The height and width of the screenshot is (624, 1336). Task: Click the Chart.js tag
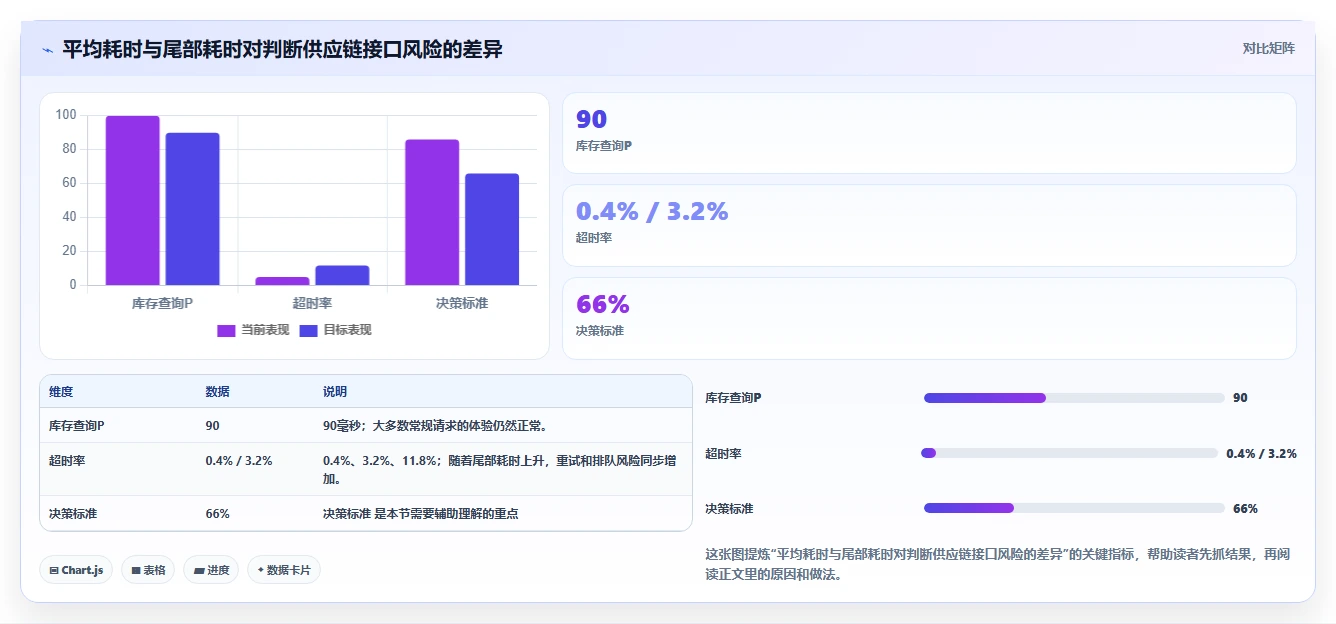[77, 570]
